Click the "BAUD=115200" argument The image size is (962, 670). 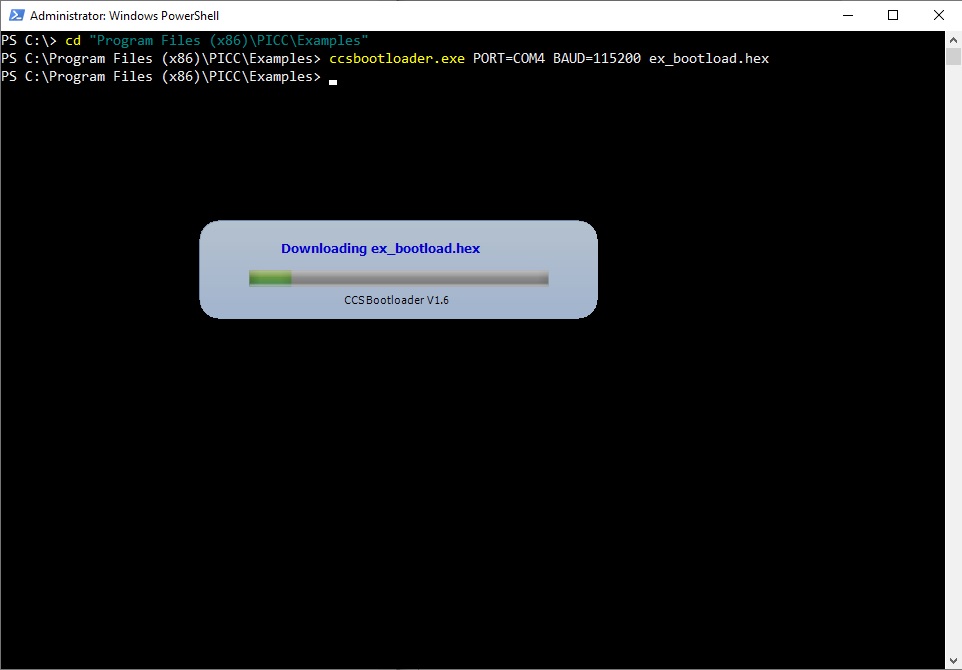pyautogui.click(x=597, y=59)
